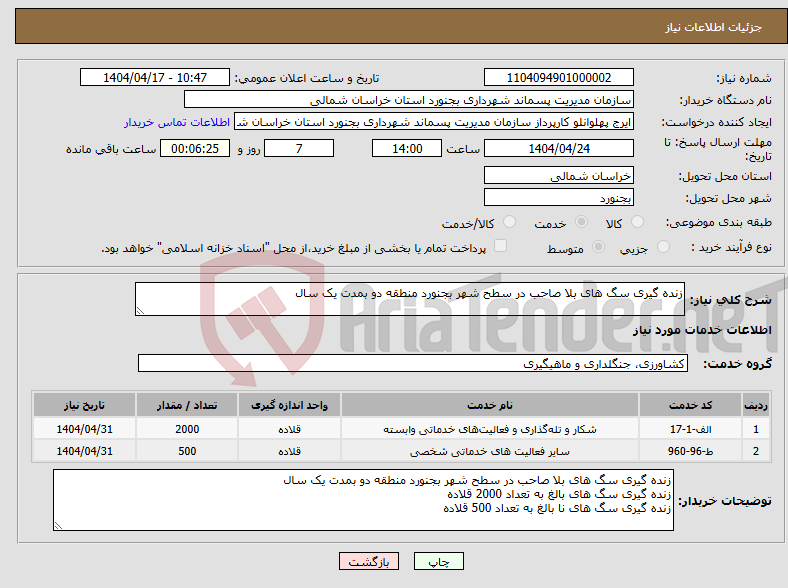Click the quantity cell 500
The width and height of the screenshot is (788, 588).
pos(187,451)
